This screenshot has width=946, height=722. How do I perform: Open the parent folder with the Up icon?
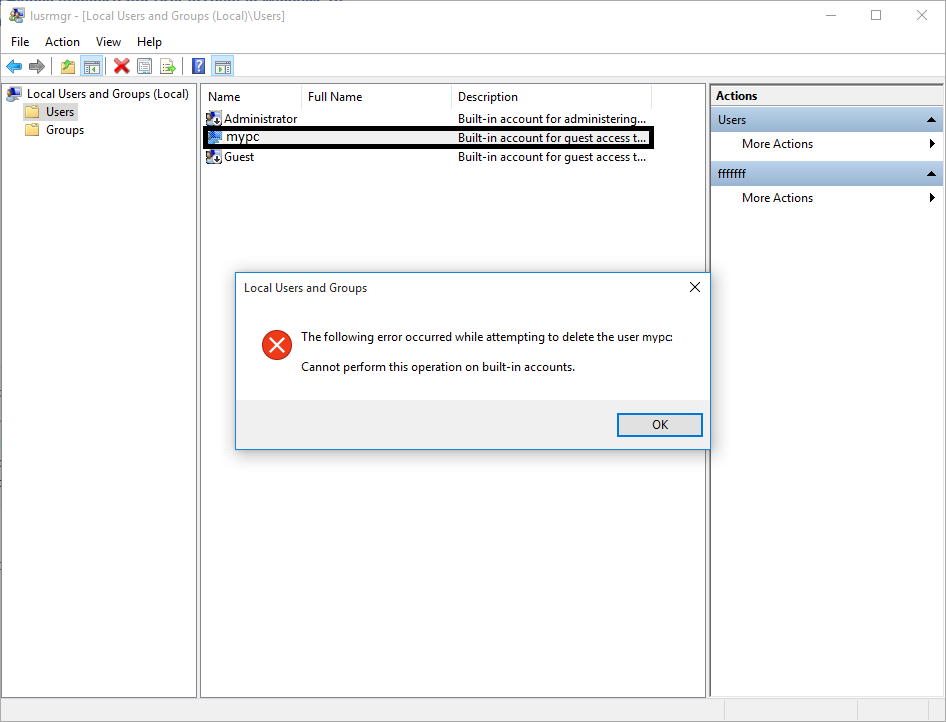(x=67, y=66)
